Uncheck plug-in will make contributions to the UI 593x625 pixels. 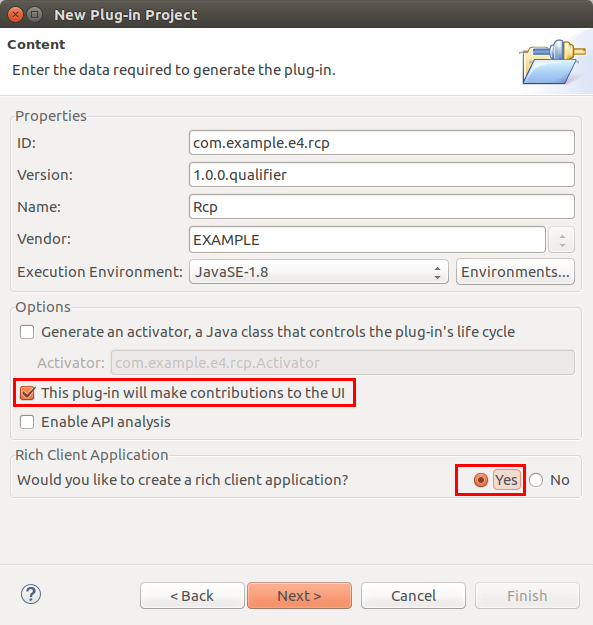click(27, 393)
